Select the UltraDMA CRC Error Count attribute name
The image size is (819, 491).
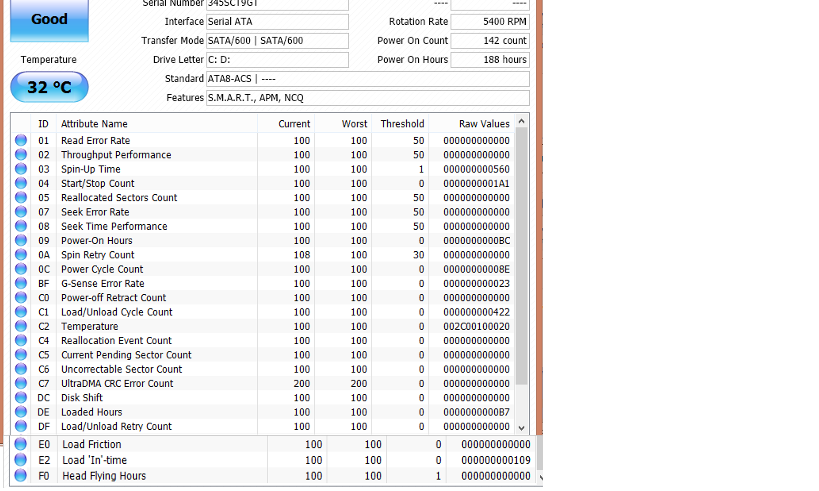coord(117,383)
